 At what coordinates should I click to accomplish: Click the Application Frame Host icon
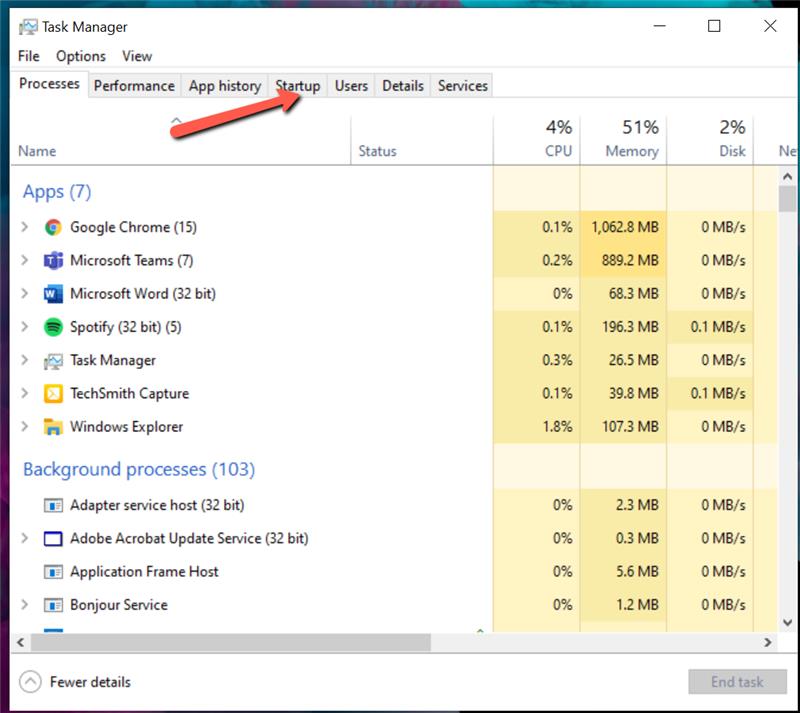[53, 572]
